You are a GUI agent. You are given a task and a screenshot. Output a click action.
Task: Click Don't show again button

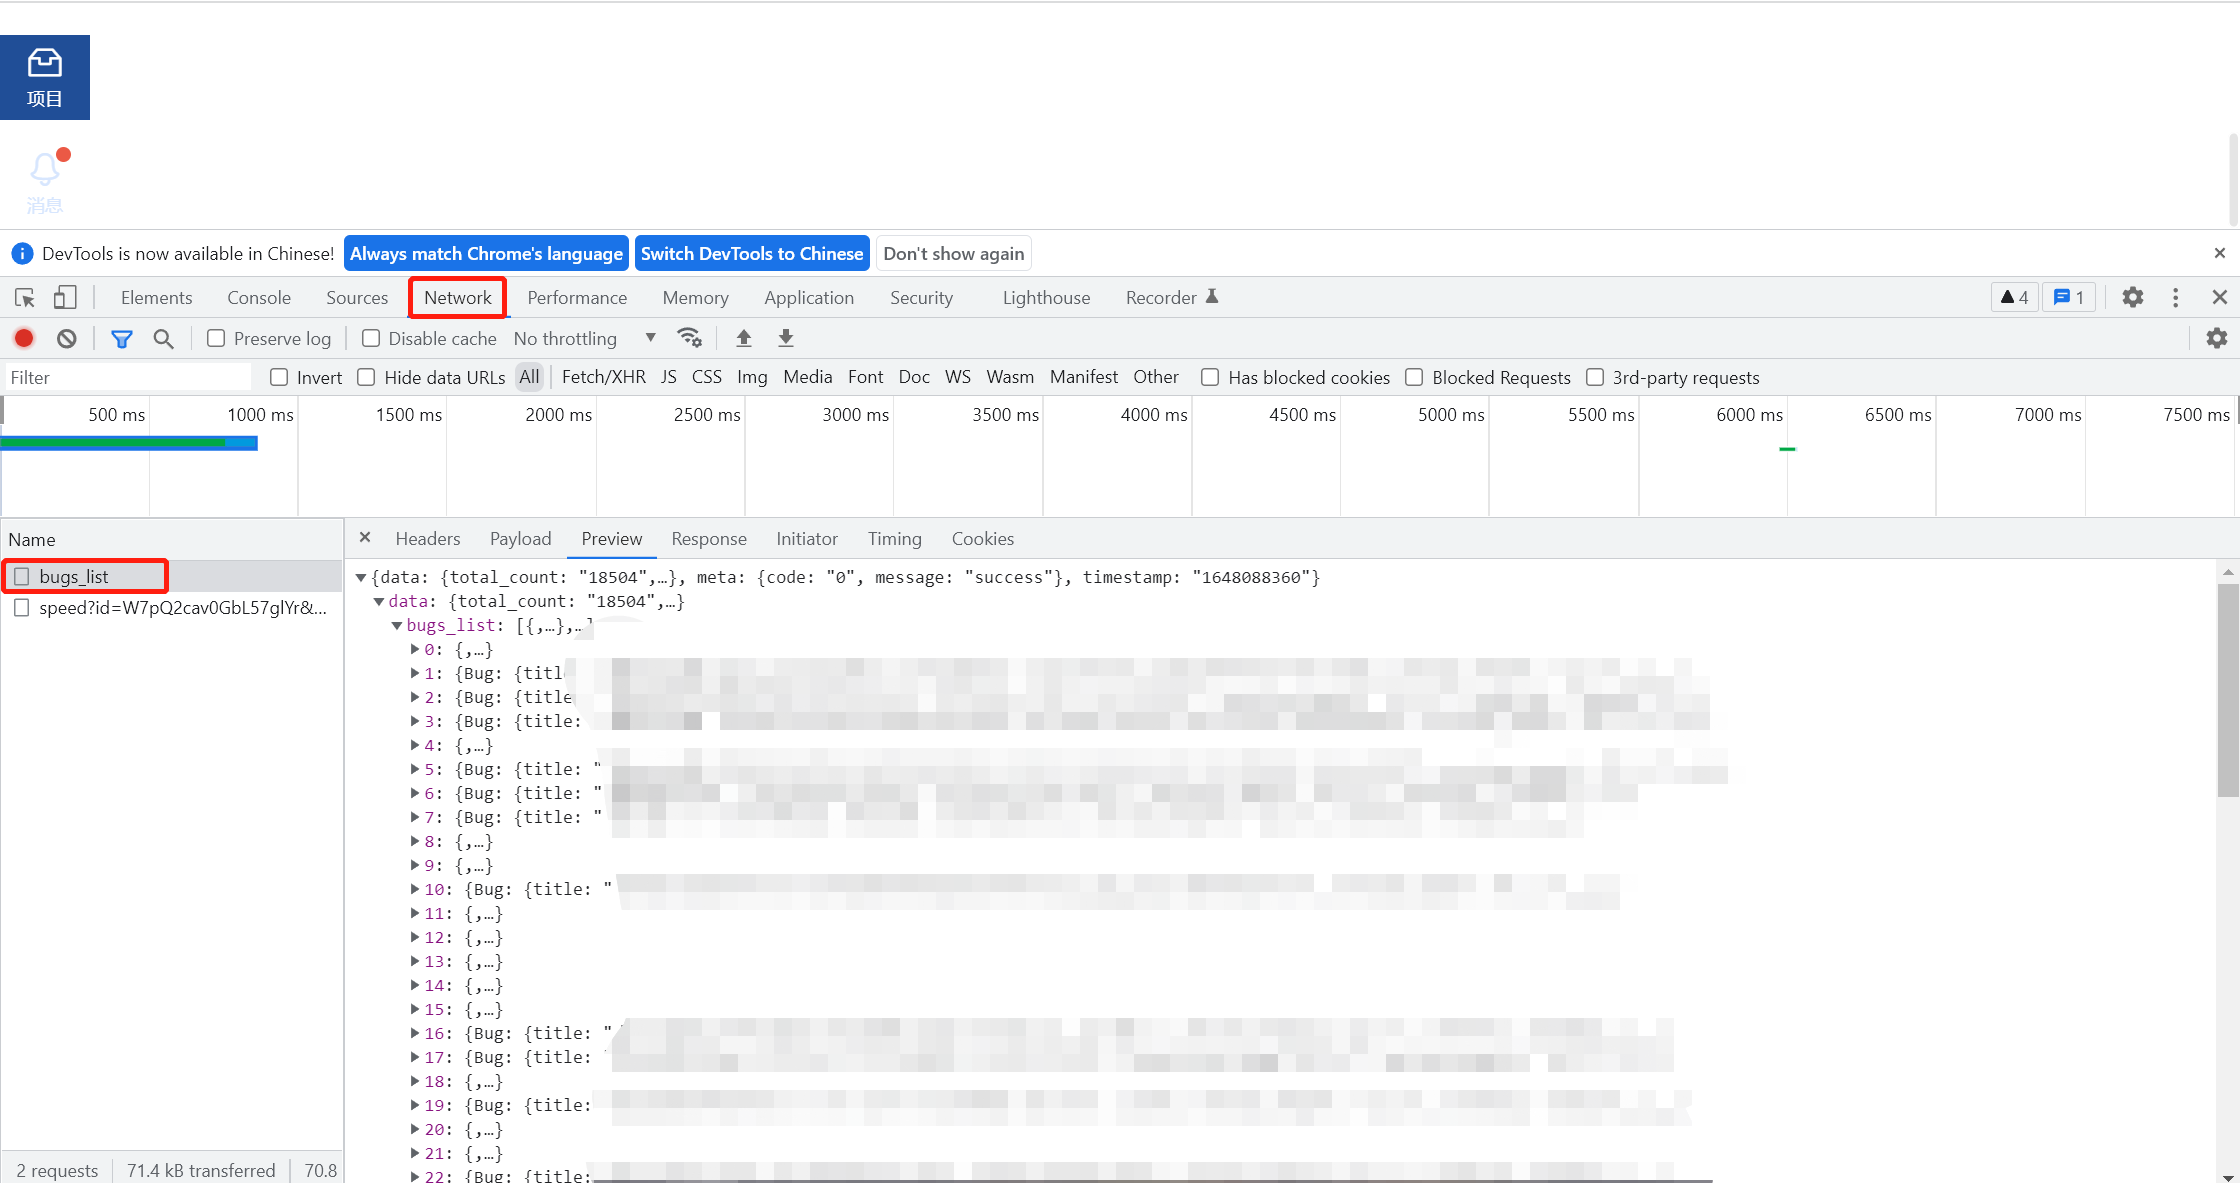(x=953, y=254)
